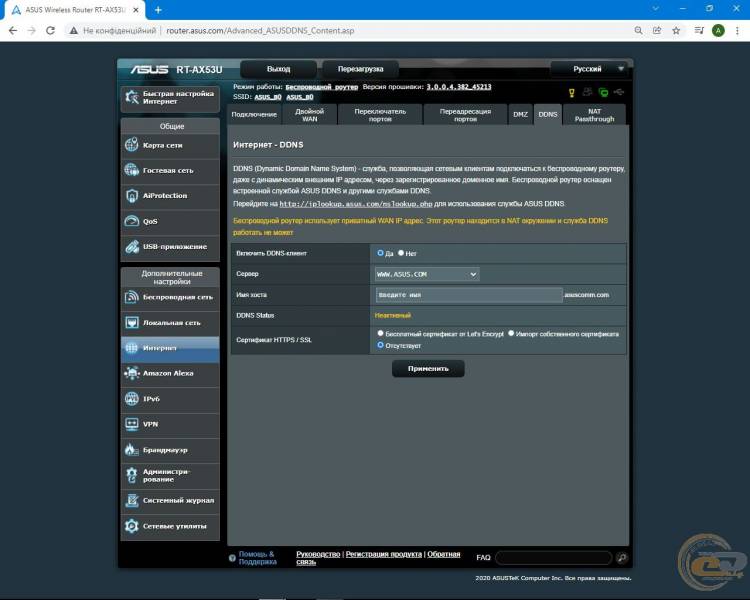Open the Регистрация продукта link
Image resolution: width=750 pixels, height=600 pixels.
(384, 554)
